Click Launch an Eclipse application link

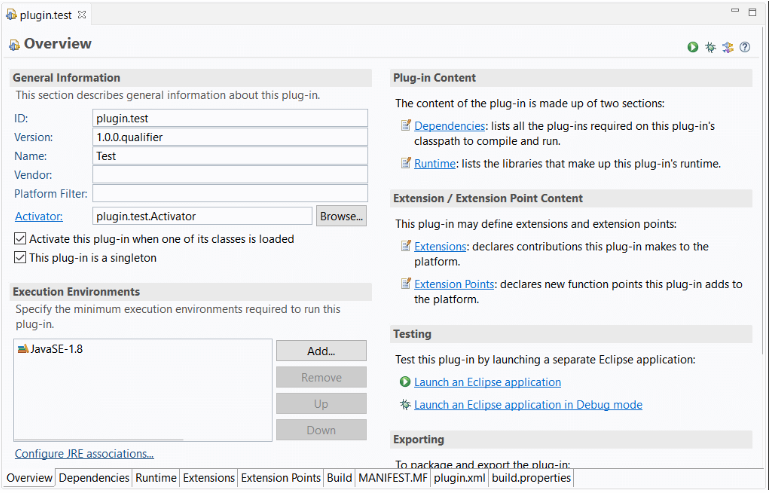(x=487, y=382)
